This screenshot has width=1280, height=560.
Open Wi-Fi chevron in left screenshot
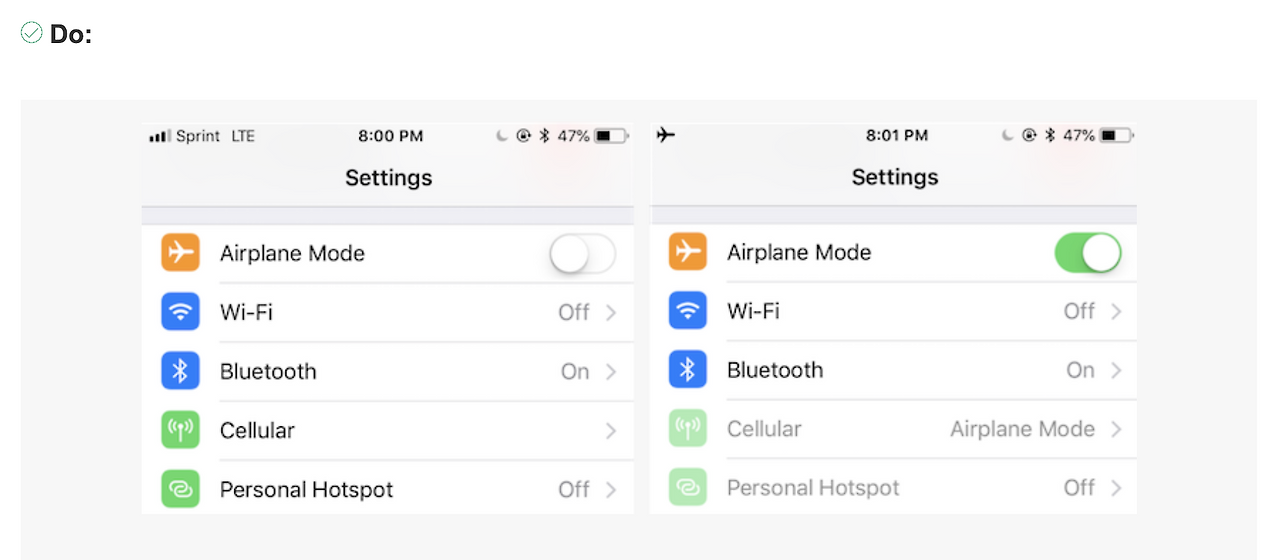[x=611, y=313]
